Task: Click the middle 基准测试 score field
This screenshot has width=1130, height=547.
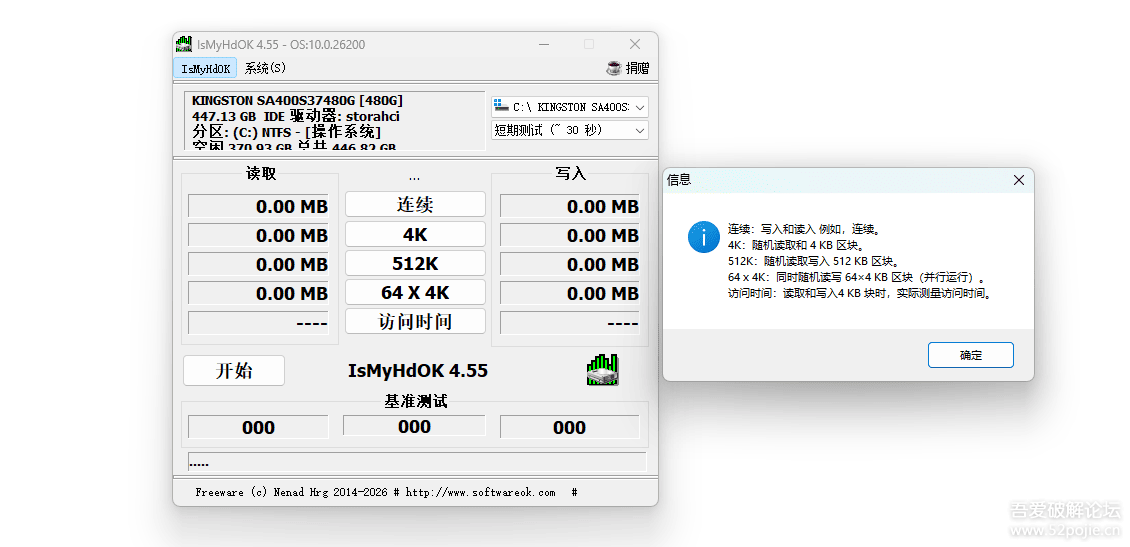Action: click(414, 426)
